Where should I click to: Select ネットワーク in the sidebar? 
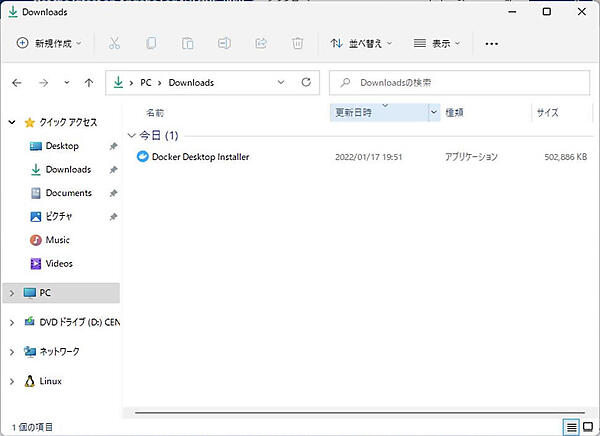59,351
